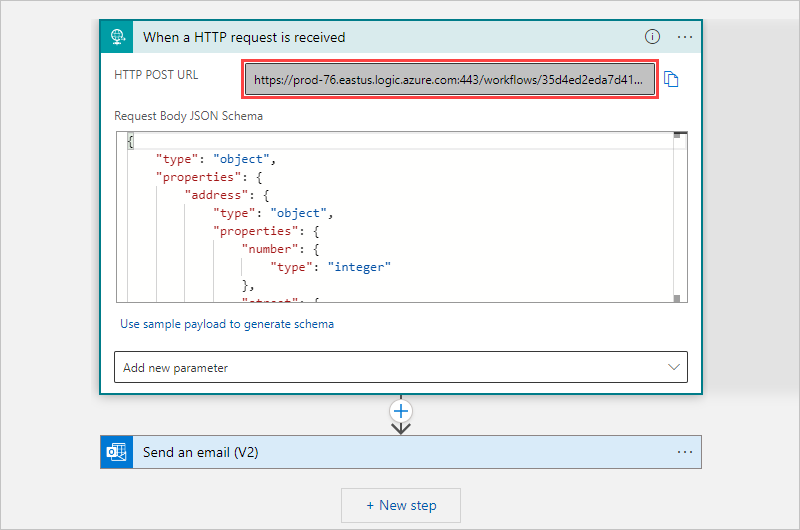Copy the HTTP POST URL
The height and width of the screenshot is (530, 800).
pyautogui.click(x=672, y=80)
